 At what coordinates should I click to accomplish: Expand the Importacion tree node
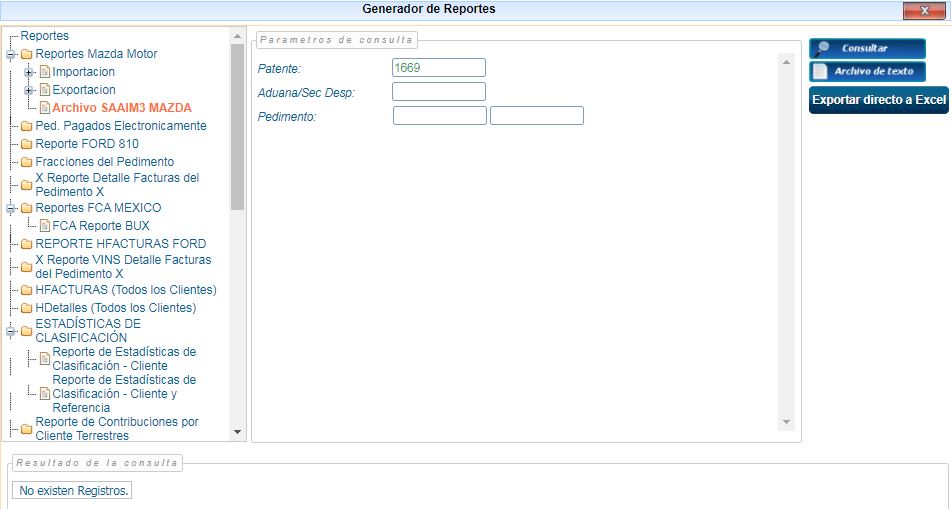(28, 72)
